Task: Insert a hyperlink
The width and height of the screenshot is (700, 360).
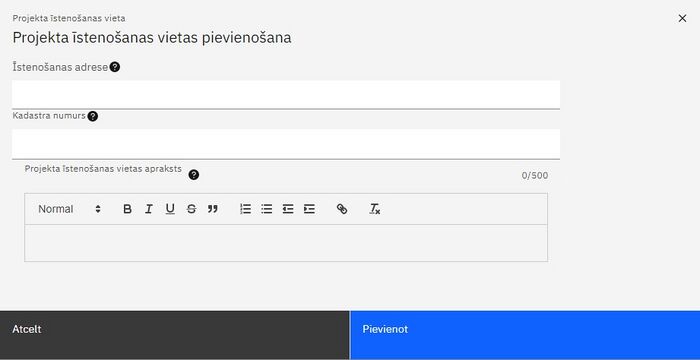Action: point(342,209)
